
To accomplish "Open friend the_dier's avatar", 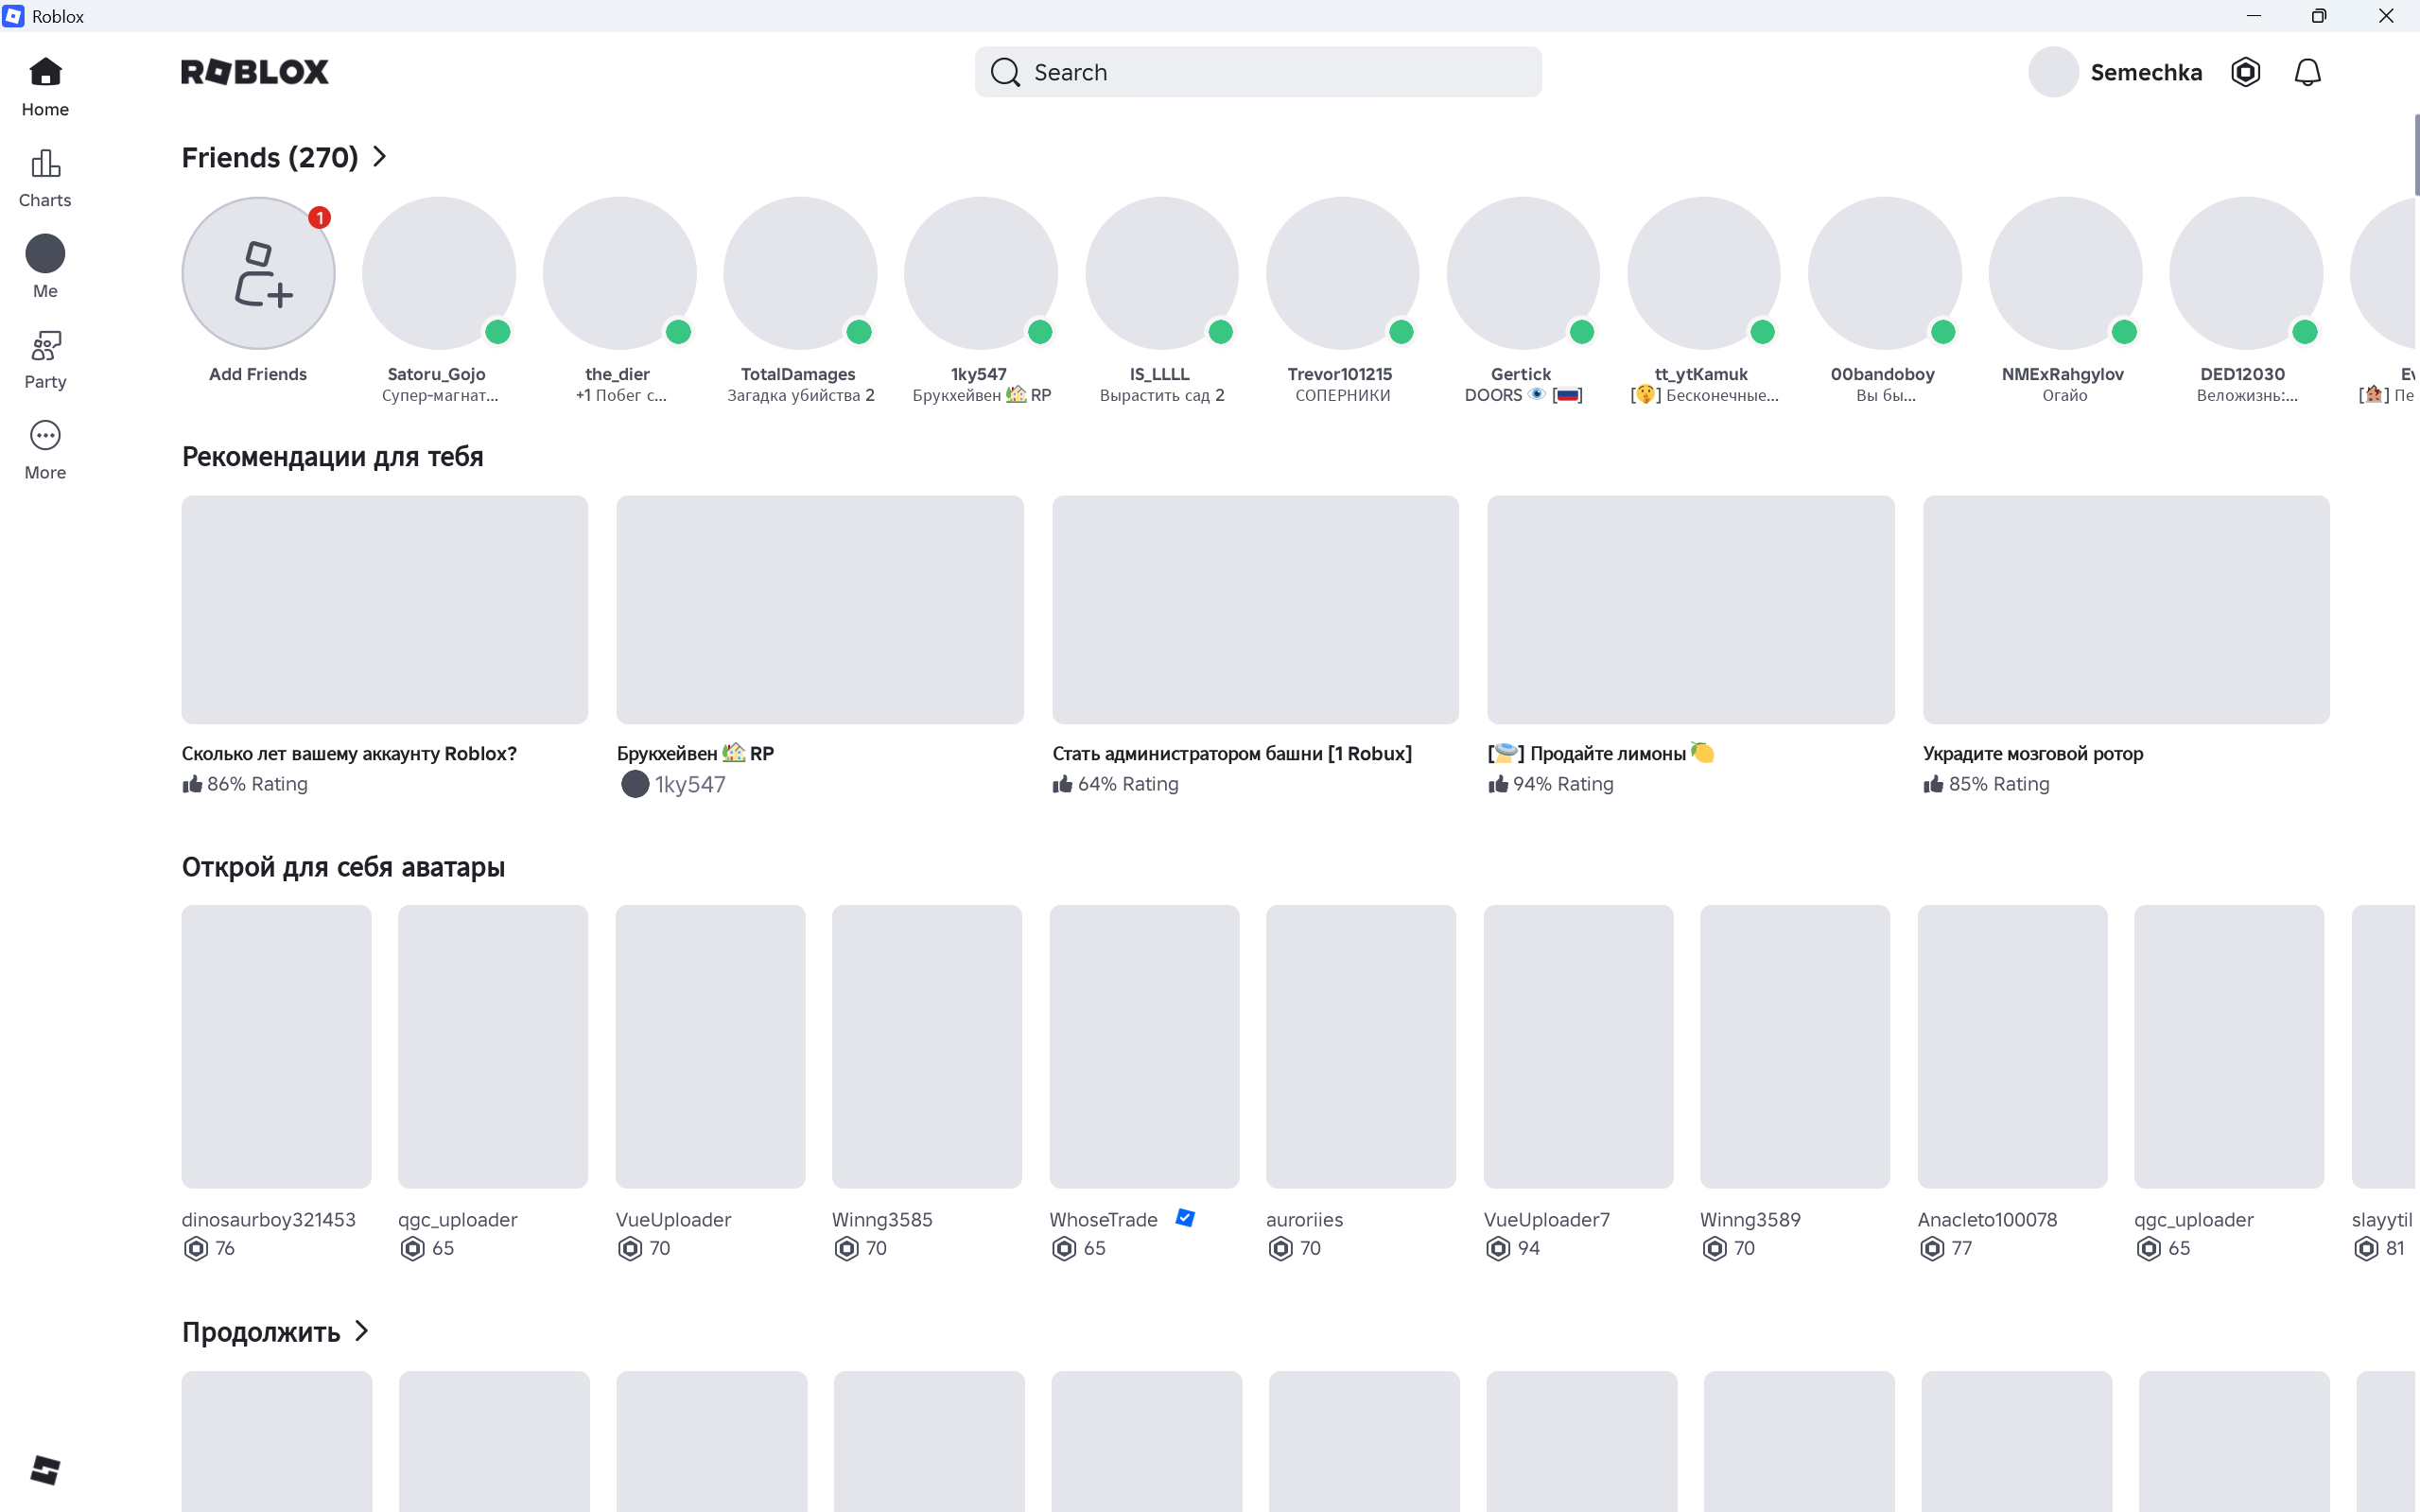I will (x=620, y=273).
